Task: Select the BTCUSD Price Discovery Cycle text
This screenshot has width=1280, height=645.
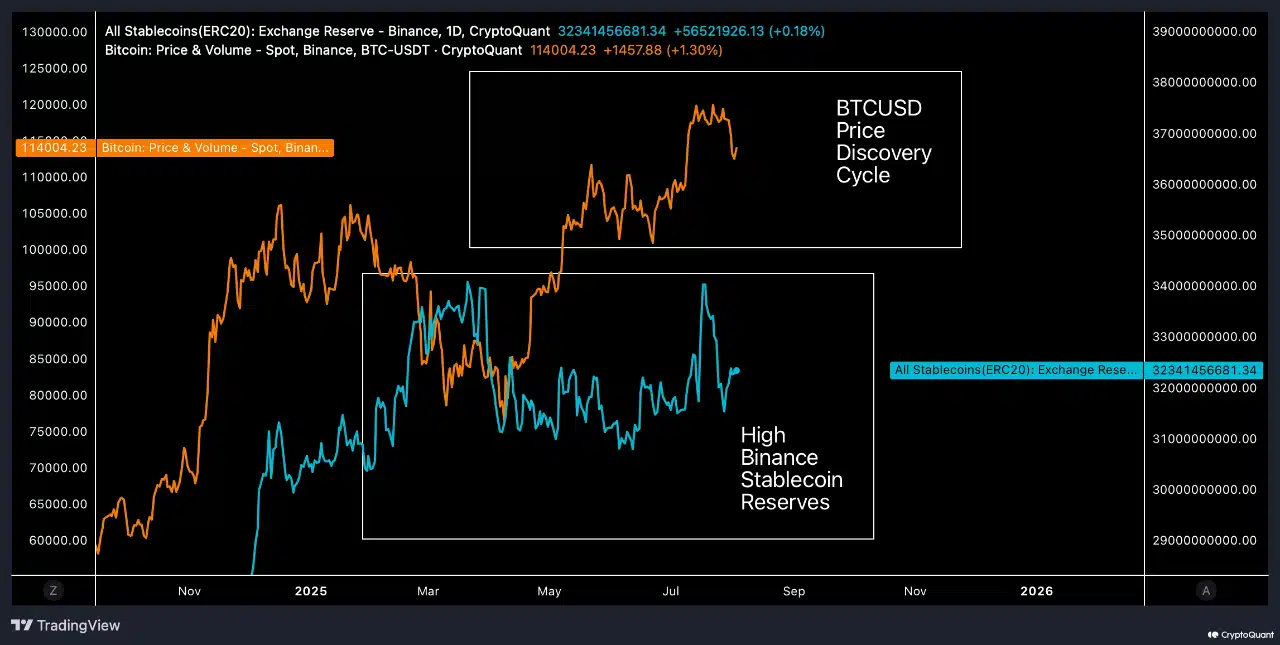Action: click(883, 141)
